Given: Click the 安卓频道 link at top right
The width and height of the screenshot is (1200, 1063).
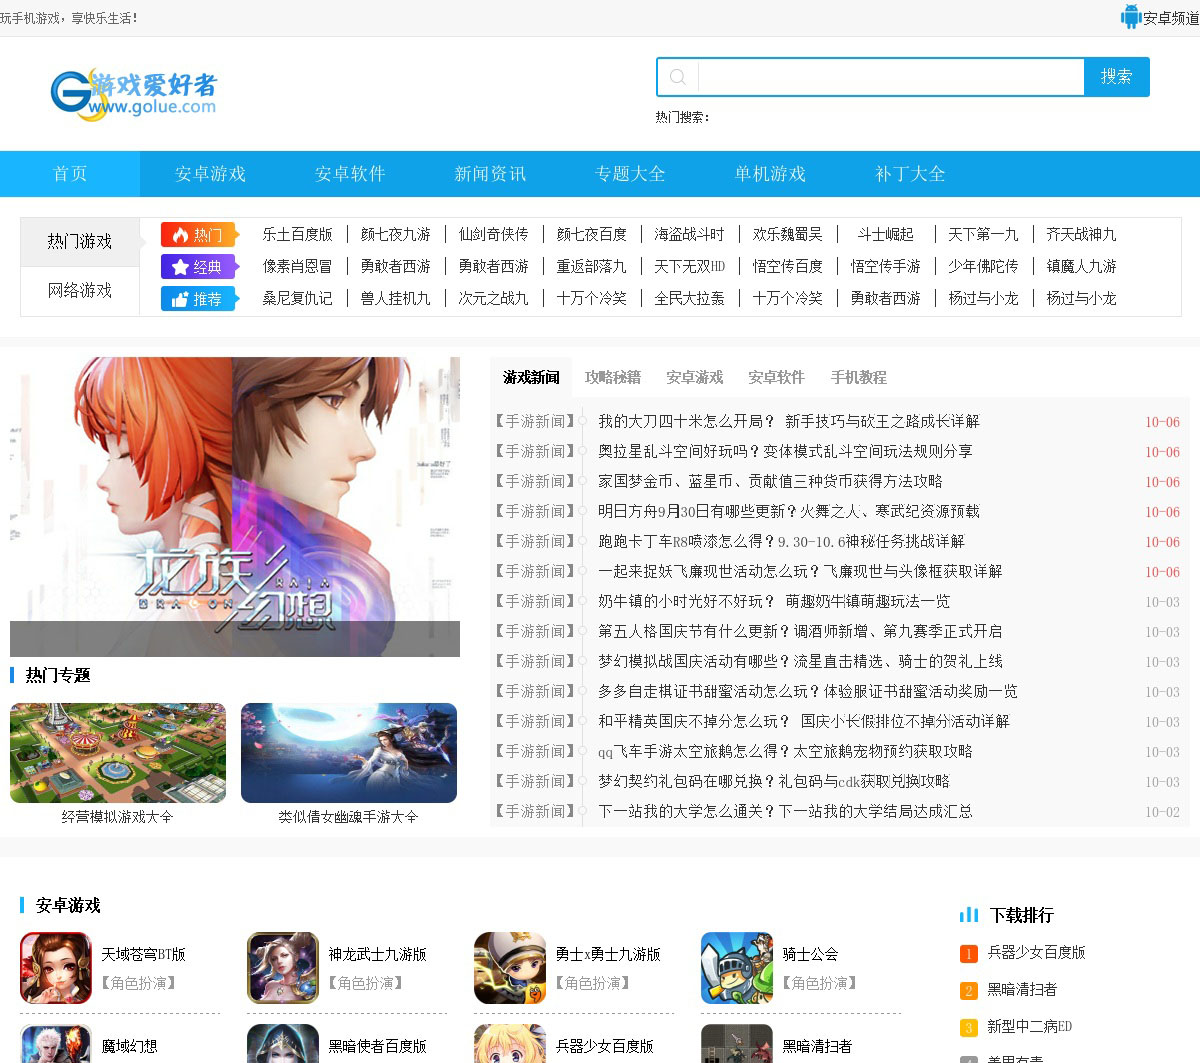Looking at the screenshot, I should pos(1171,18).
